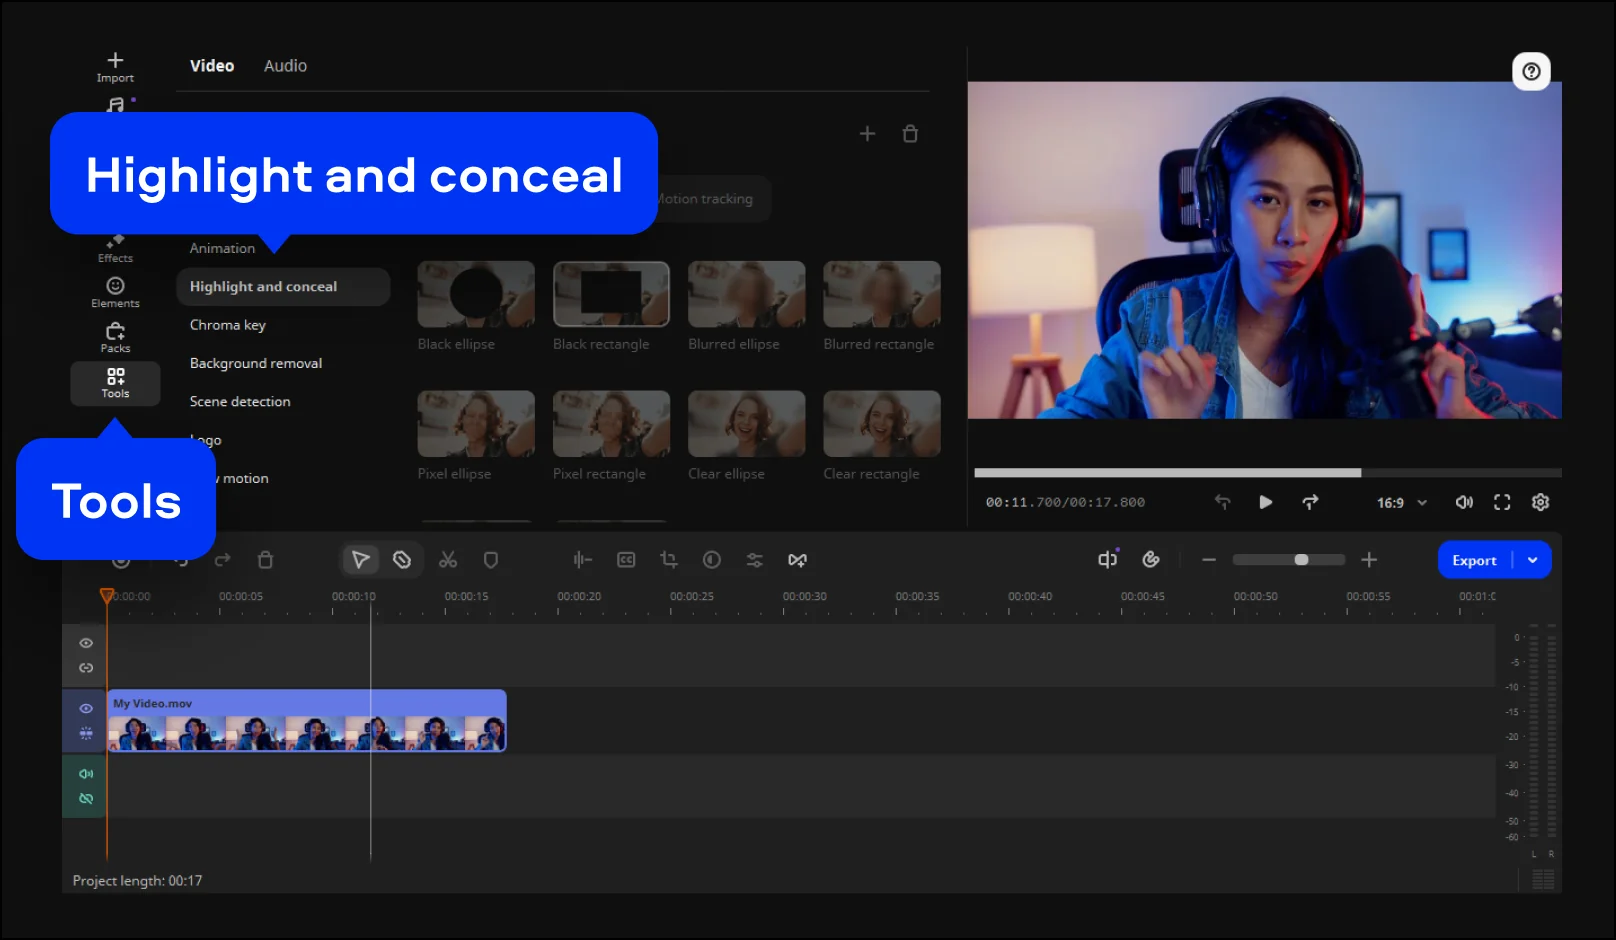Expand the 16:9 aspect ratio dropdown
The width and height of the screenshot is (1616, 940).
click(x=1421, y=503)
